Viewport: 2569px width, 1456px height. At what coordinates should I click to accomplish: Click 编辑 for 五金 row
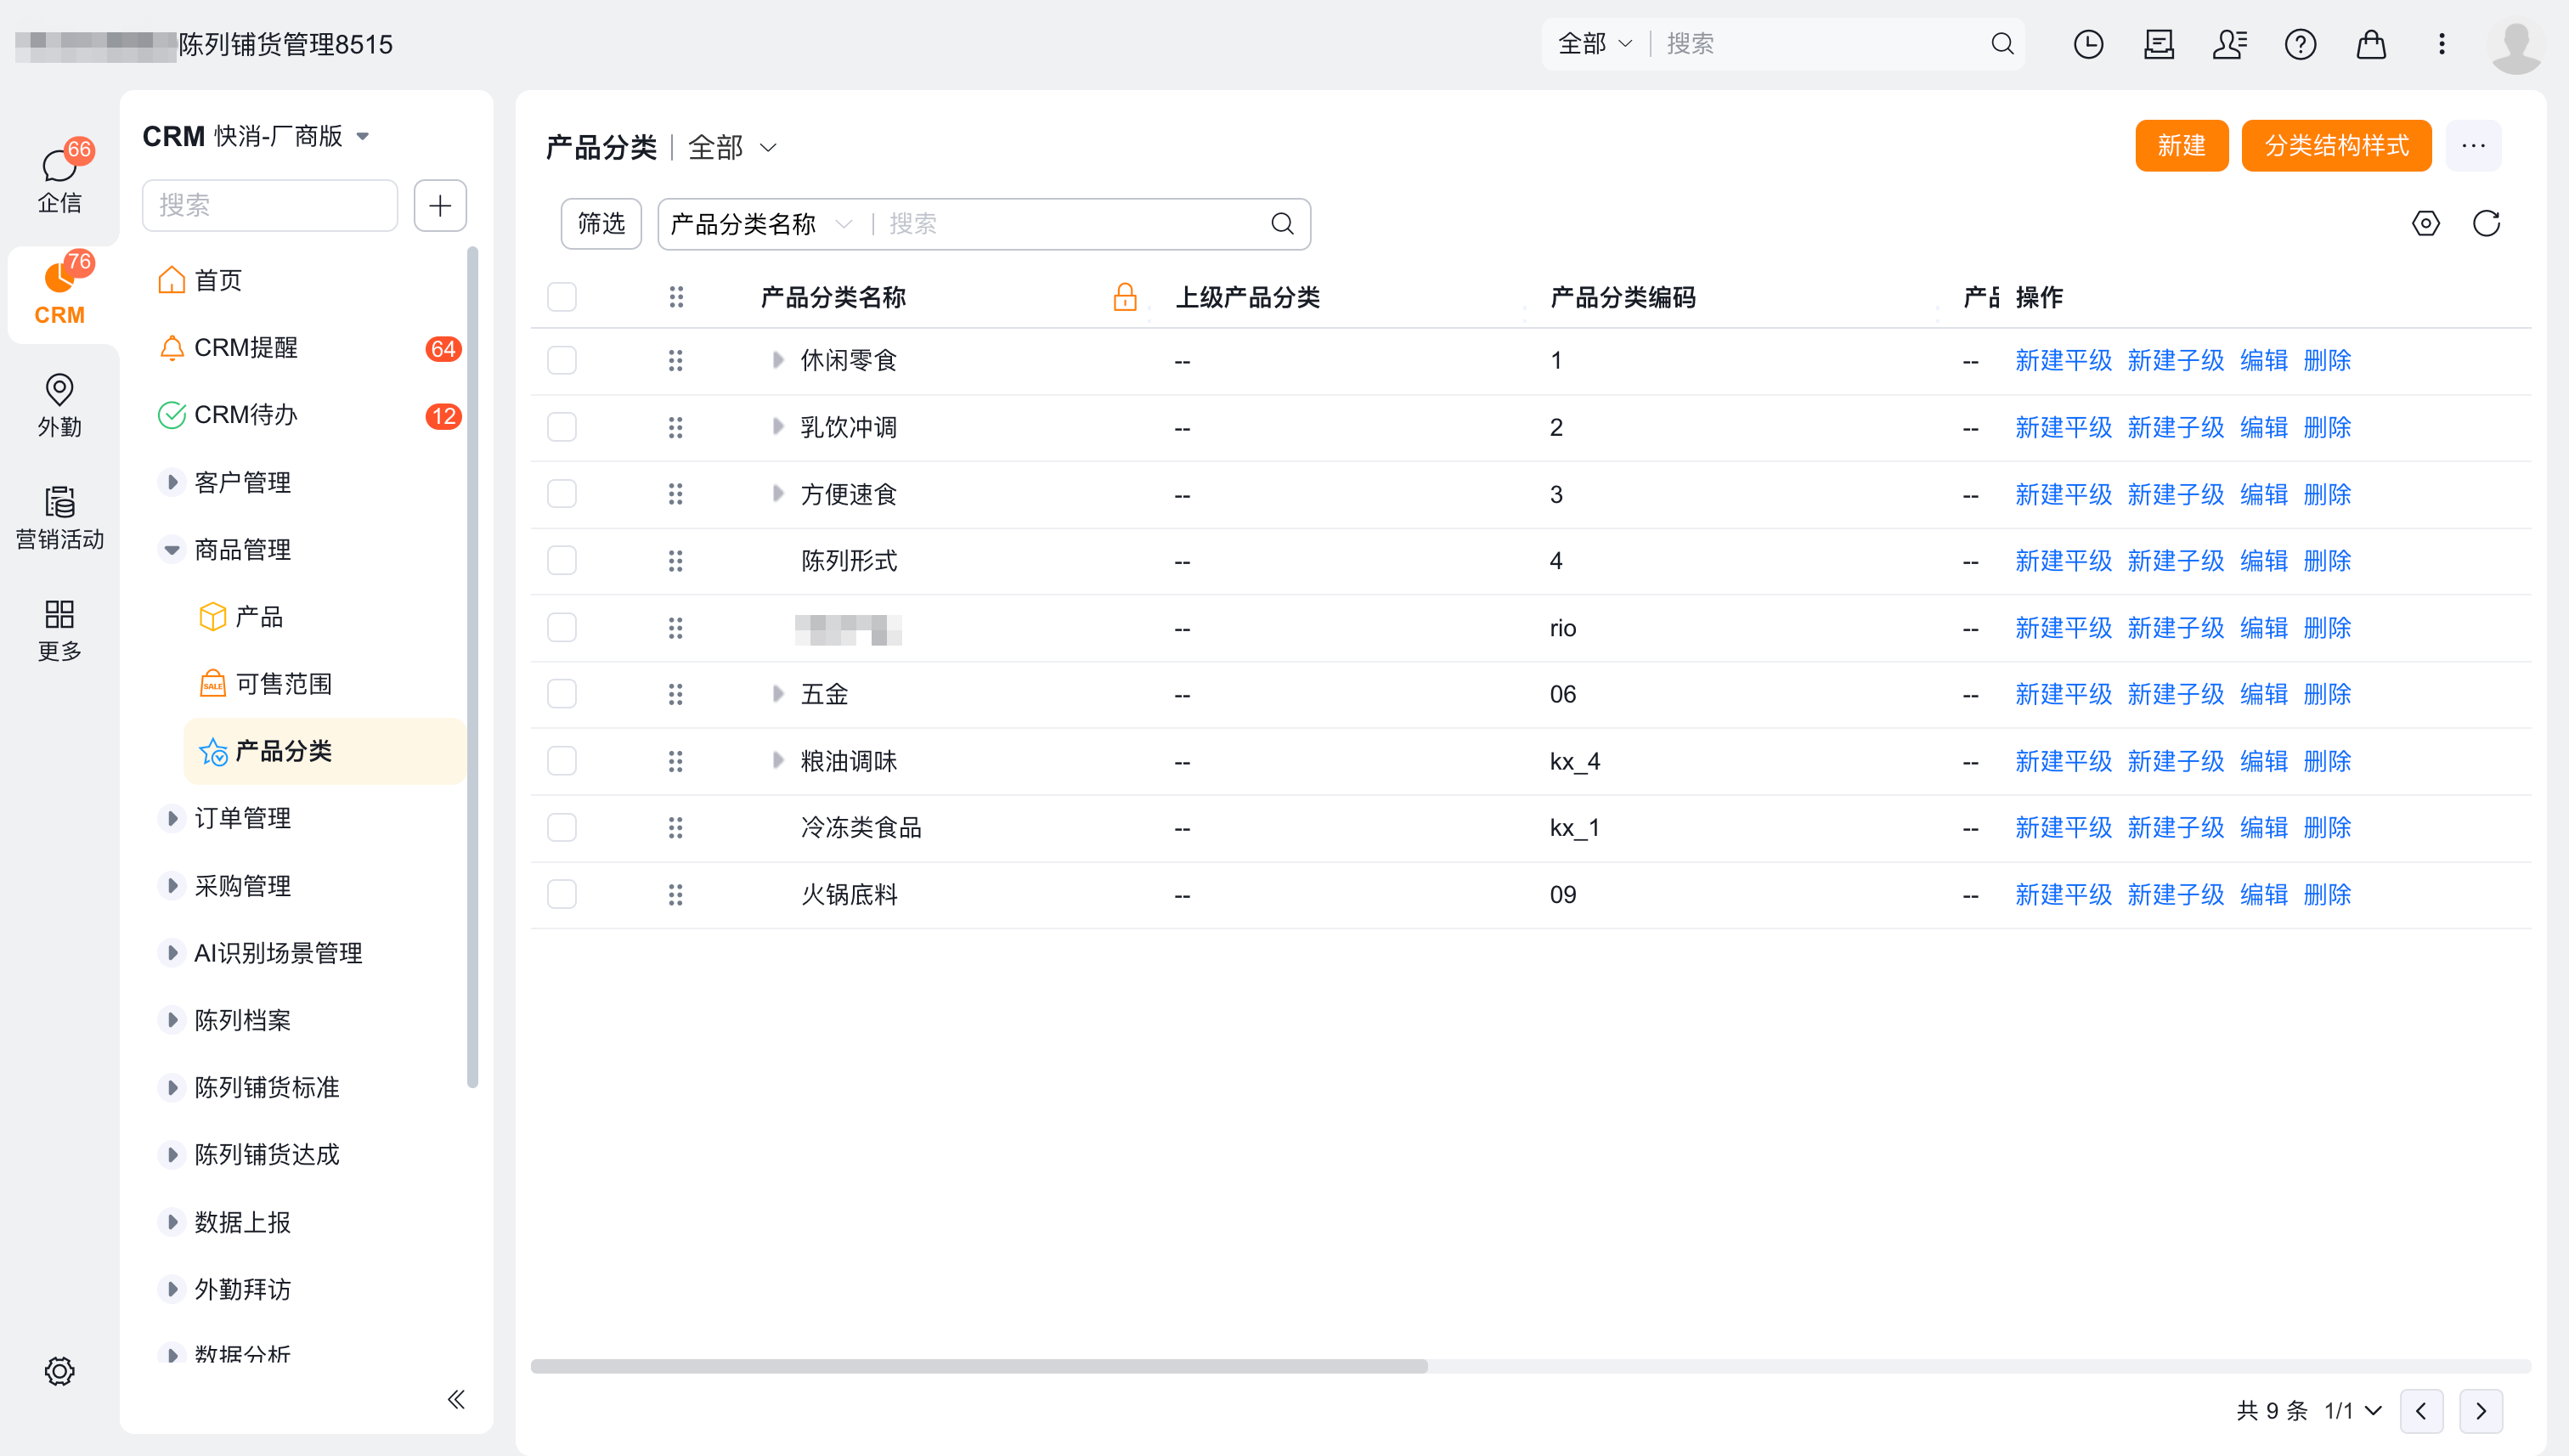[2263, 694]
